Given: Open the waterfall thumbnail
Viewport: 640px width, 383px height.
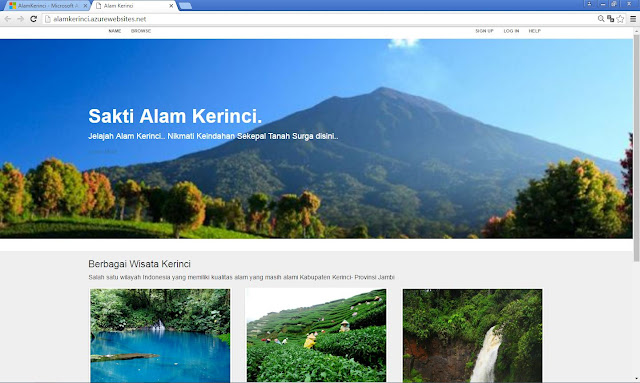Looking at the screenshot, I should 473,336.
